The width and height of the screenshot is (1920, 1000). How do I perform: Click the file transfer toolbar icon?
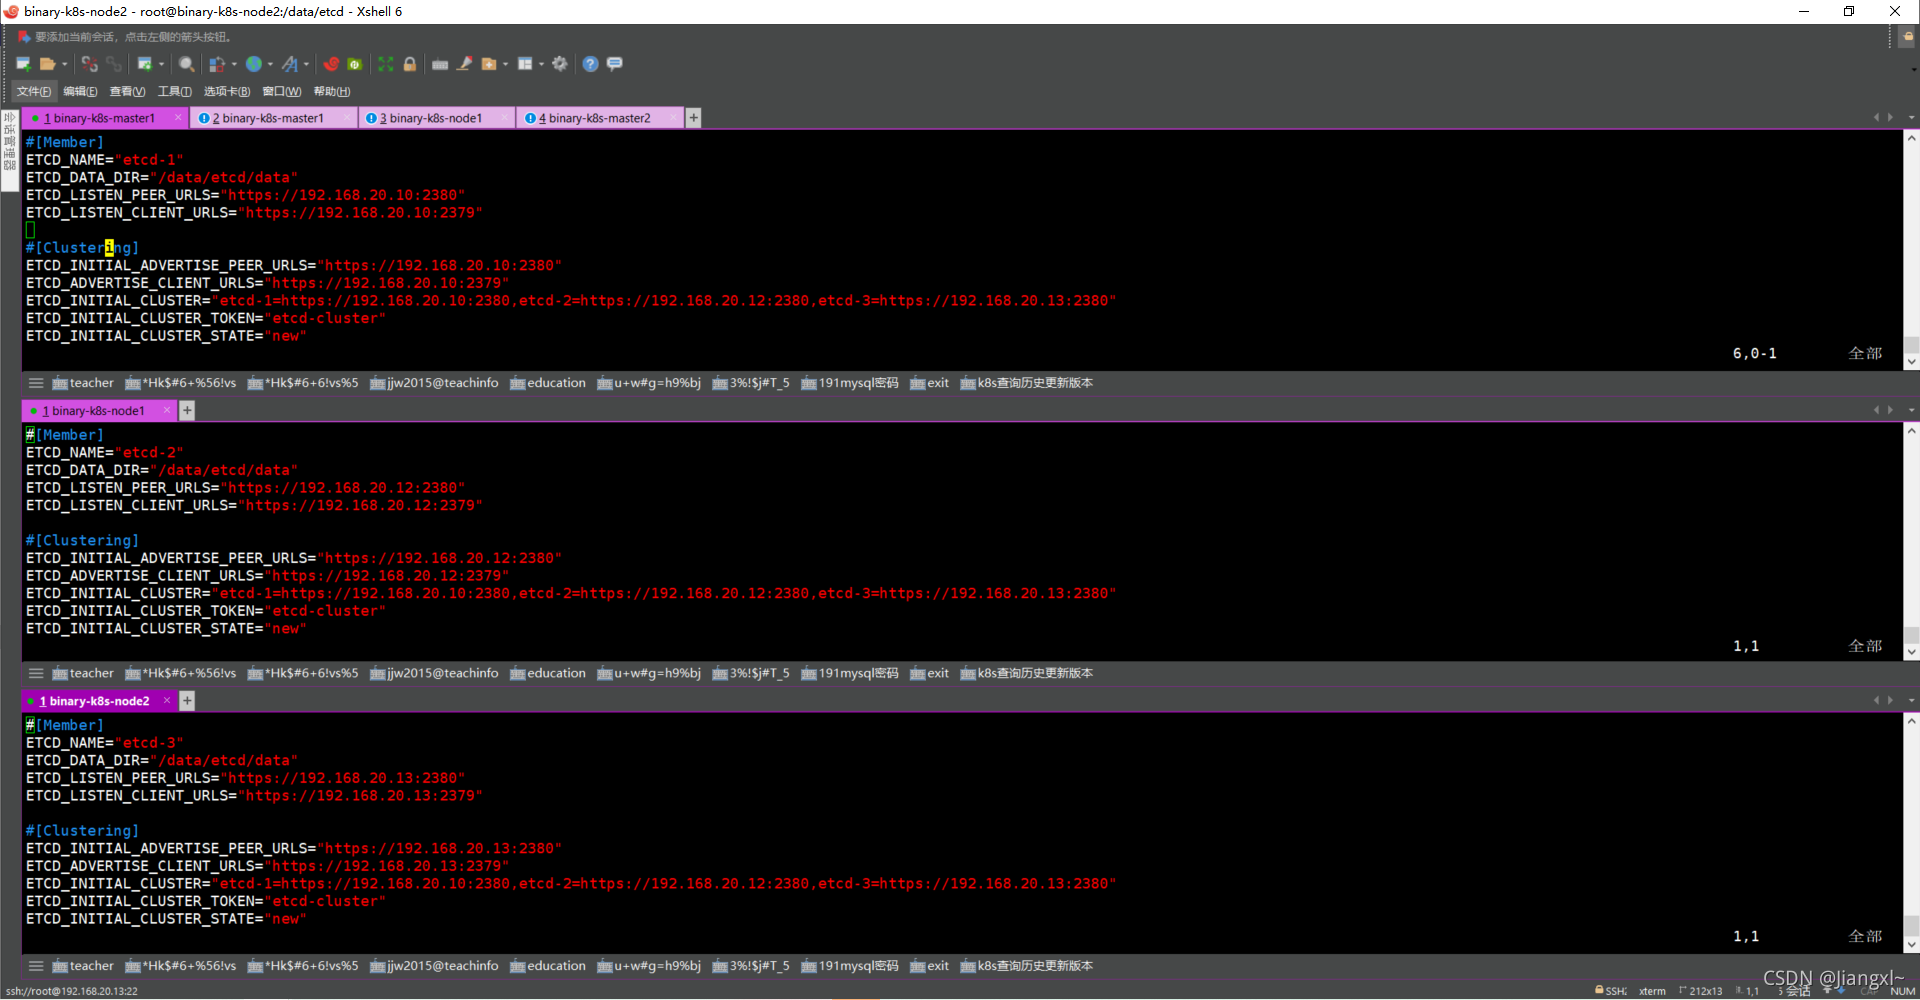click(217, 64)
